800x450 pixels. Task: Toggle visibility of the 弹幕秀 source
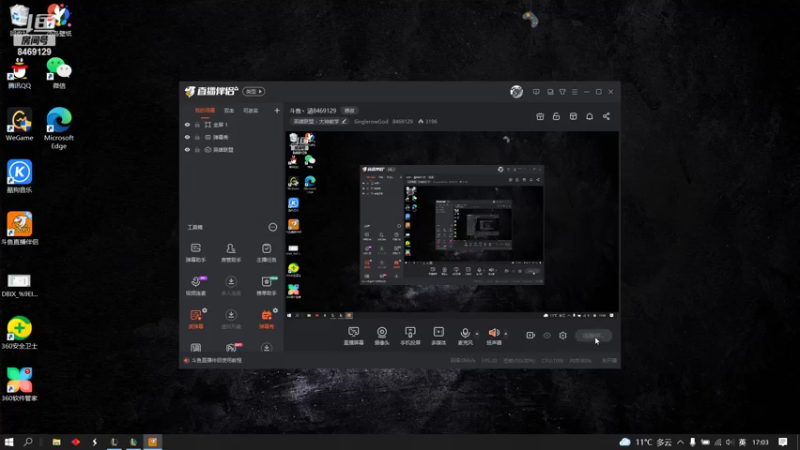coord(187,137)
